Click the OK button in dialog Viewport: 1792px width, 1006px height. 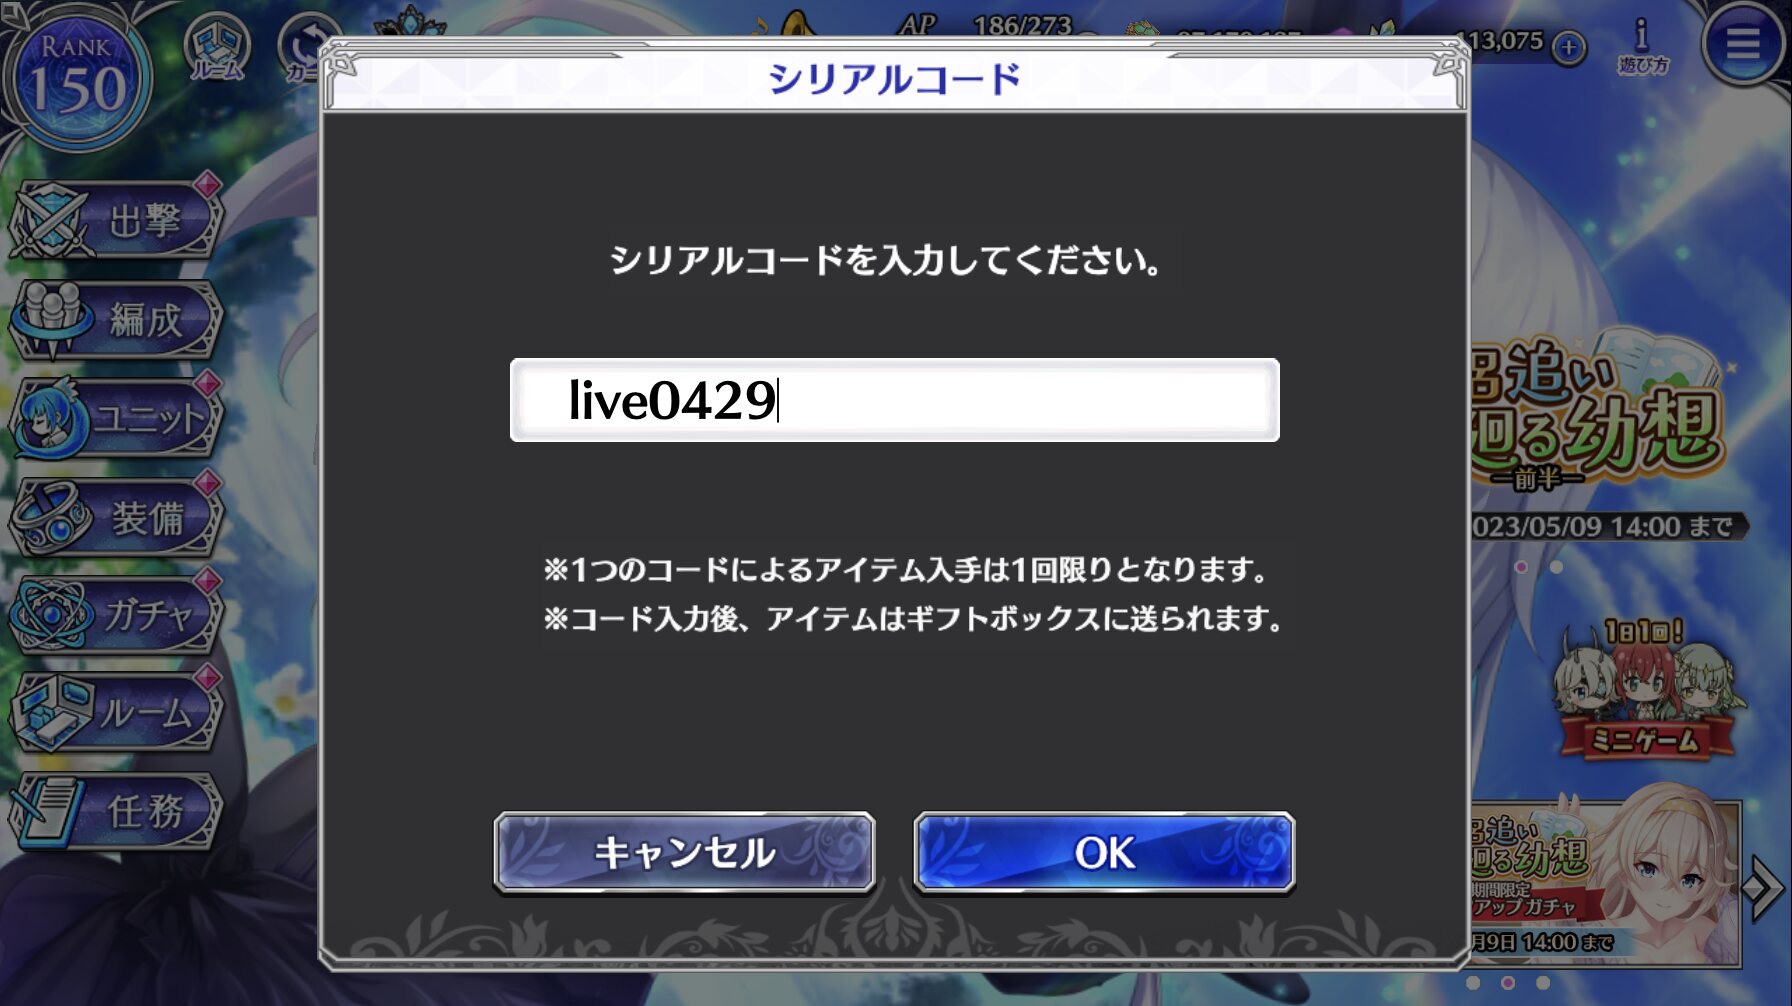point(1104,852)
